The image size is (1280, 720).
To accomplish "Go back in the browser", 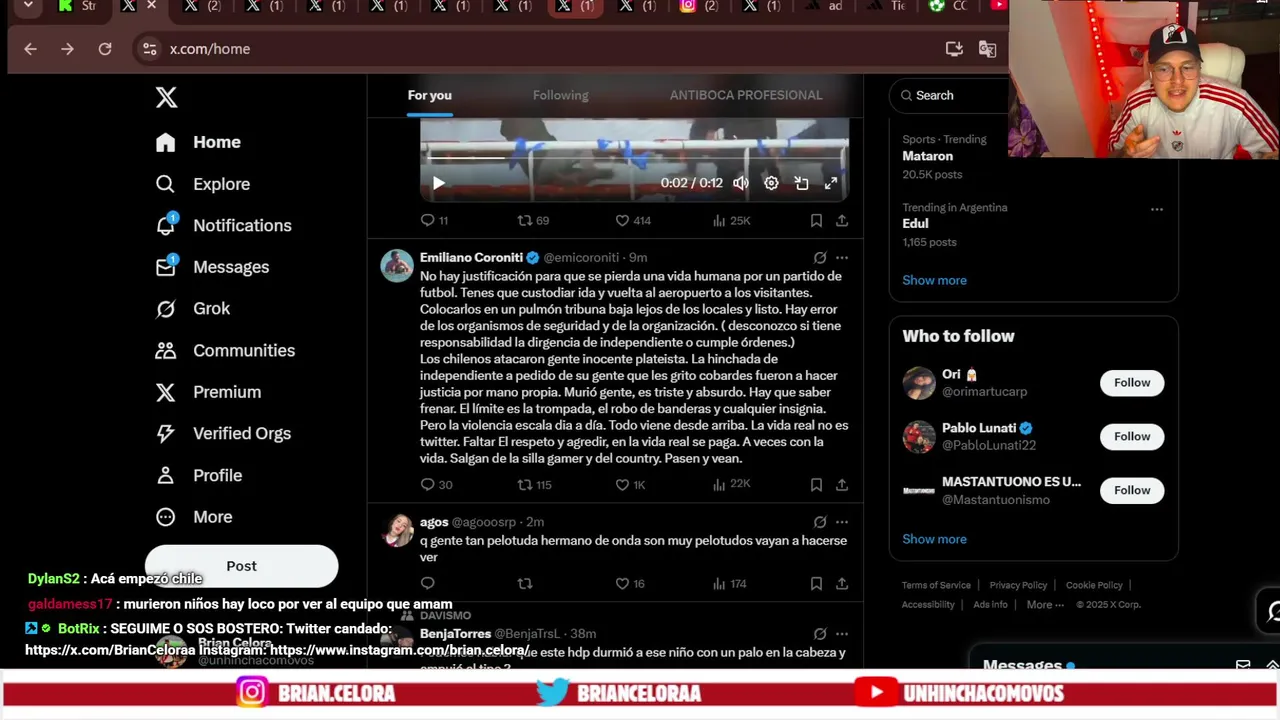I will [x=30, y=49].
